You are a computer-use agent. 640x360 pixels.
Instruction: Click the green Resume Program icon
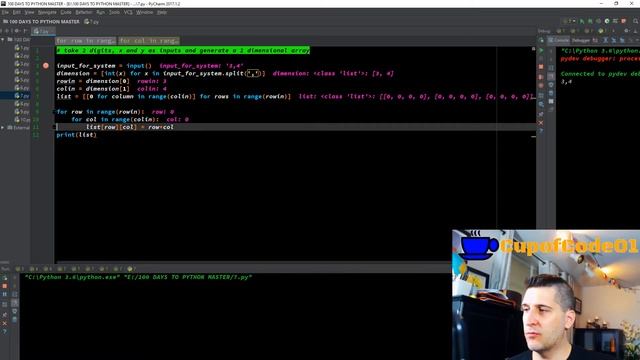point(541,50)
